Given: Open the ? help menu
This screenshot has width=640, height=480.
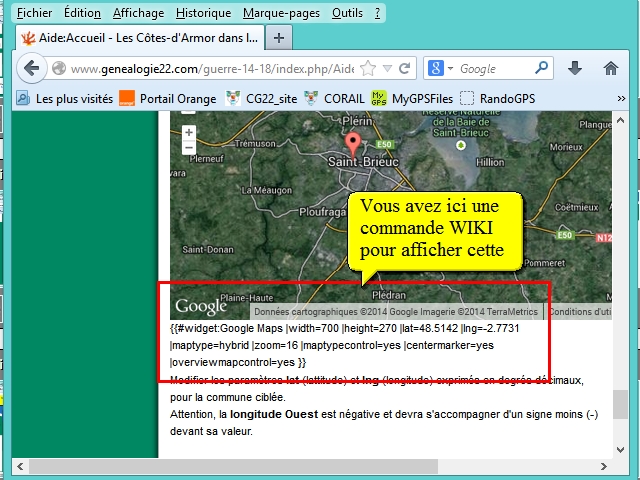Looking at the screenshot, I should [378, 13].
